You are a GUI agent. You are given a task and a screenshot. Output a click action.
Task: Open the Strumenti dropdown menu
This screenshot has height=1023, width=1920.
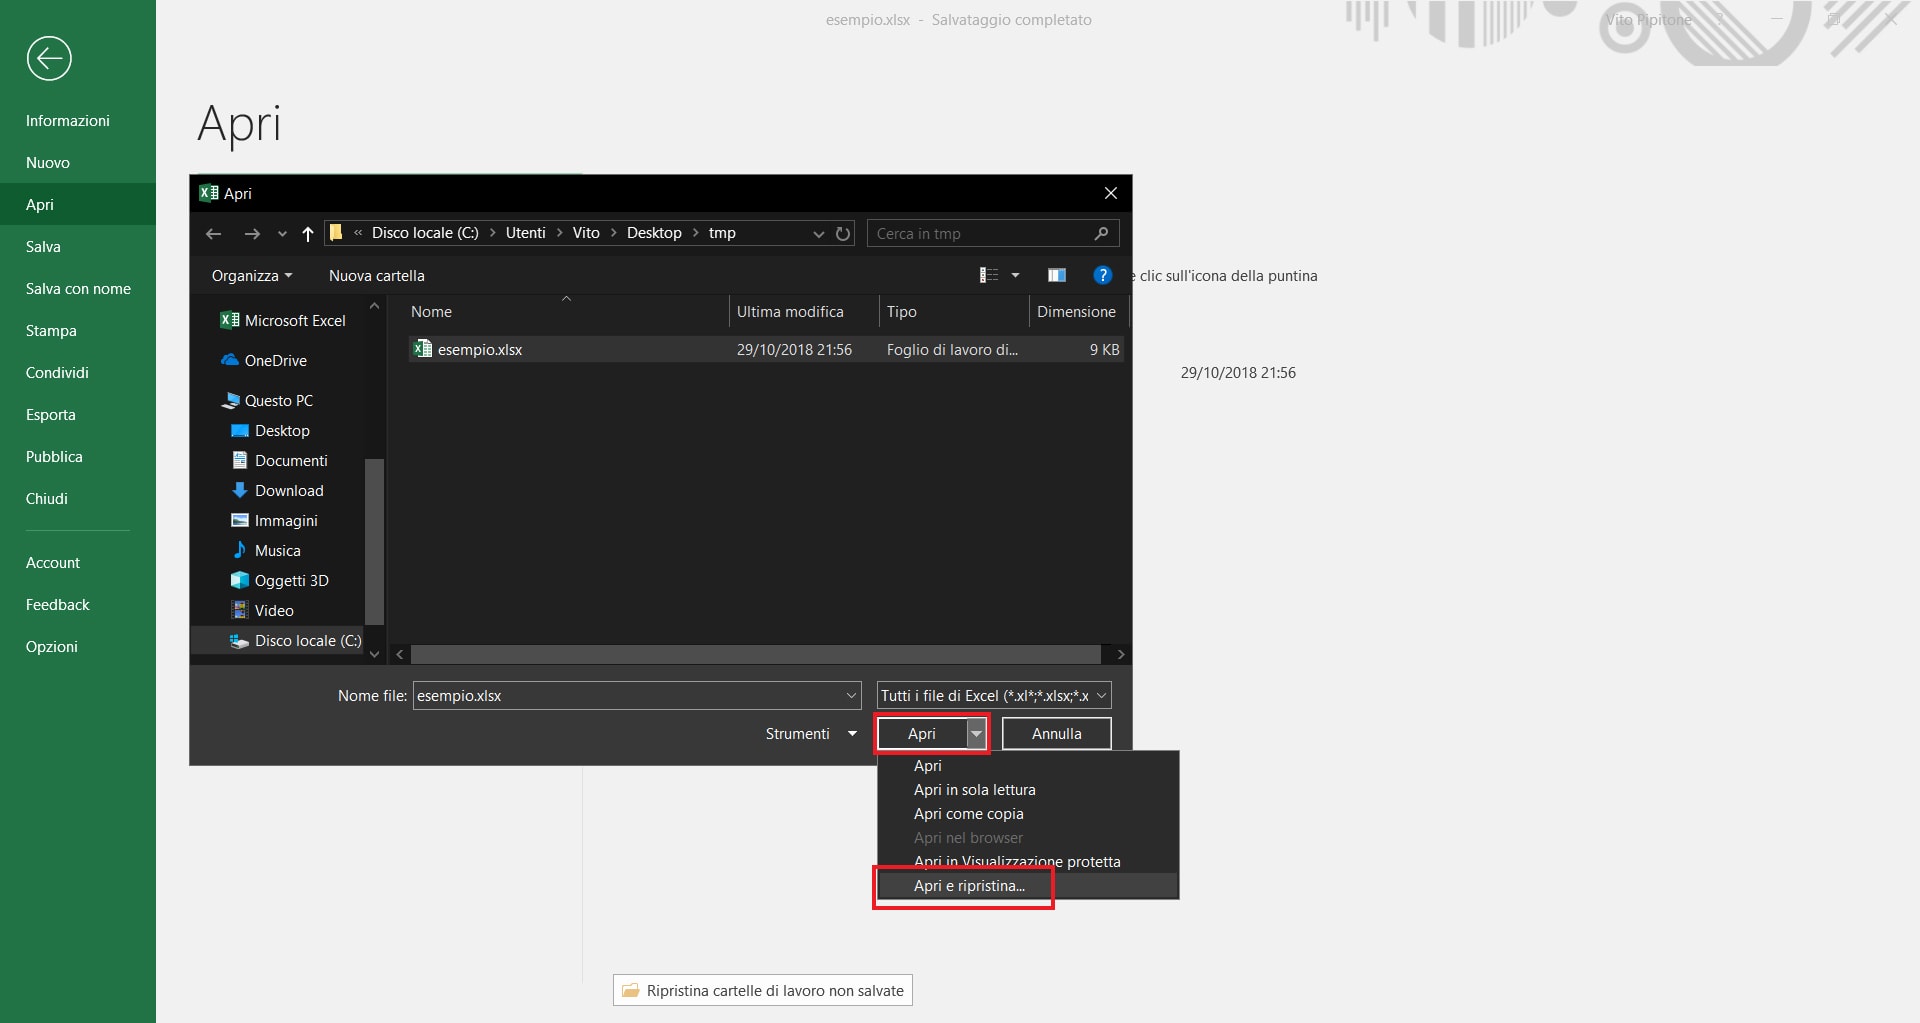pyautogui.click(x=811, y=734)
